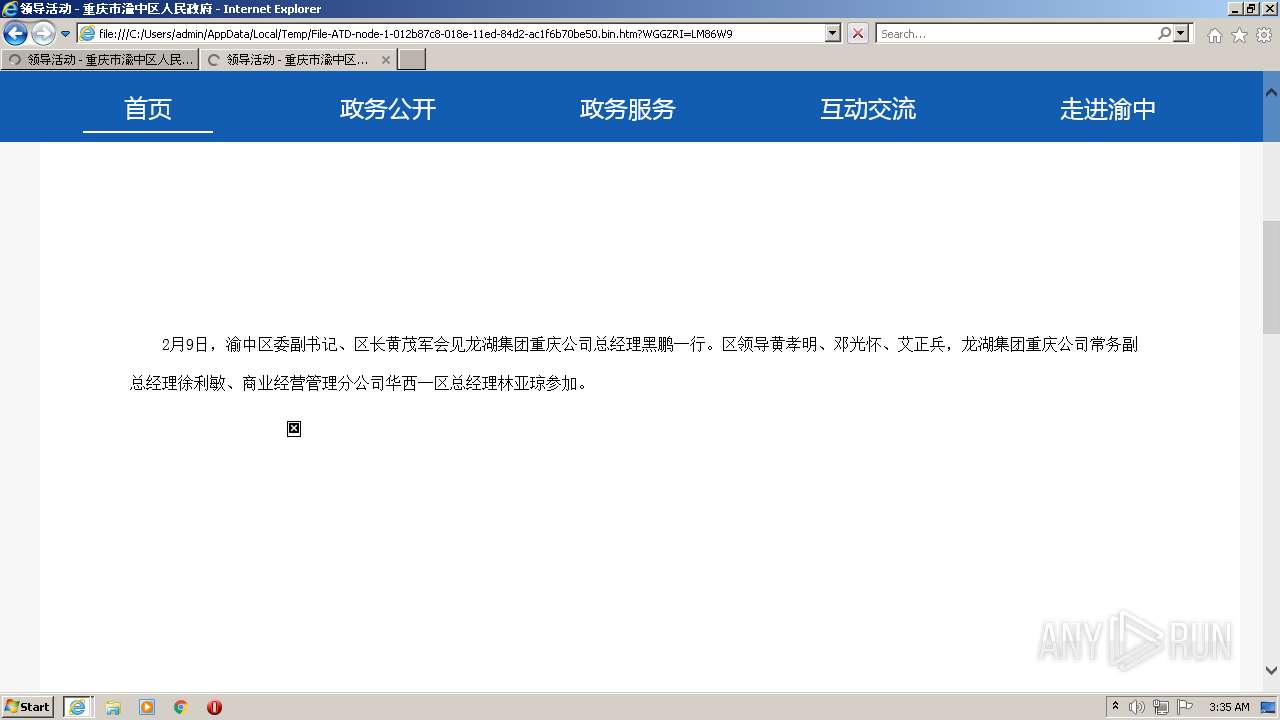The height and width of the screenshot is (720, 1280).
Task: Click the page scrollbar up arrow
Action: [x=1271, y=93]
